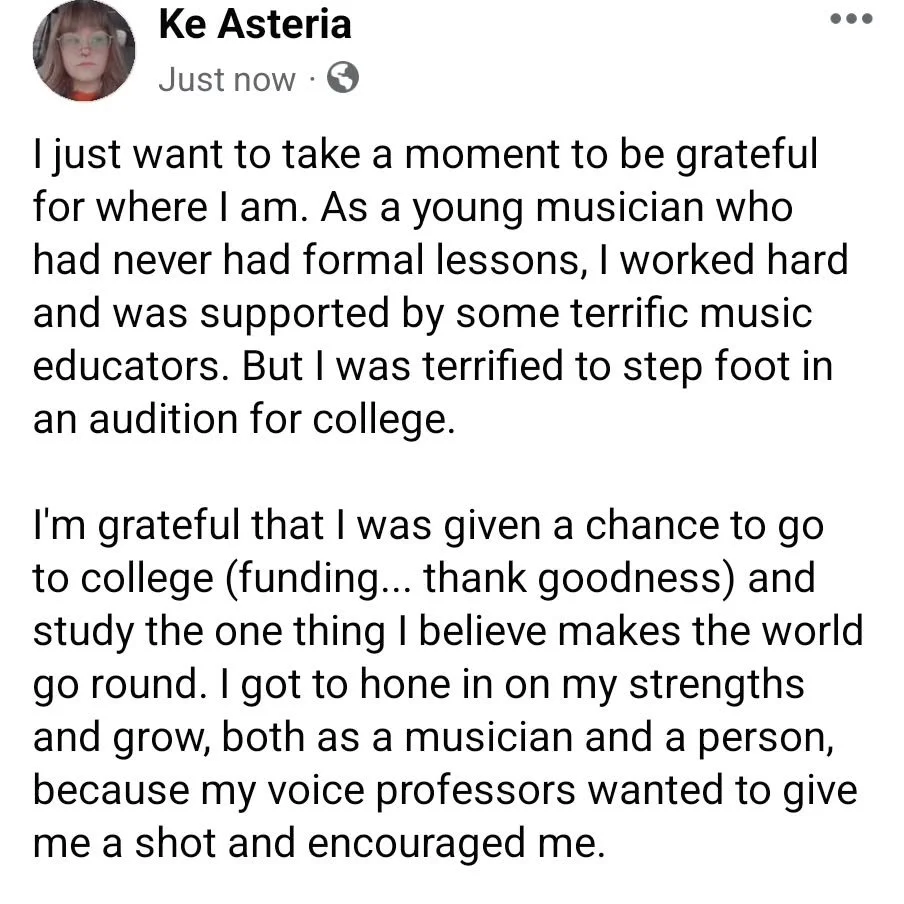Viewport: 904px width, 904px height.
Task: Open the Ke Asteria profile name link
Action: 255,24
